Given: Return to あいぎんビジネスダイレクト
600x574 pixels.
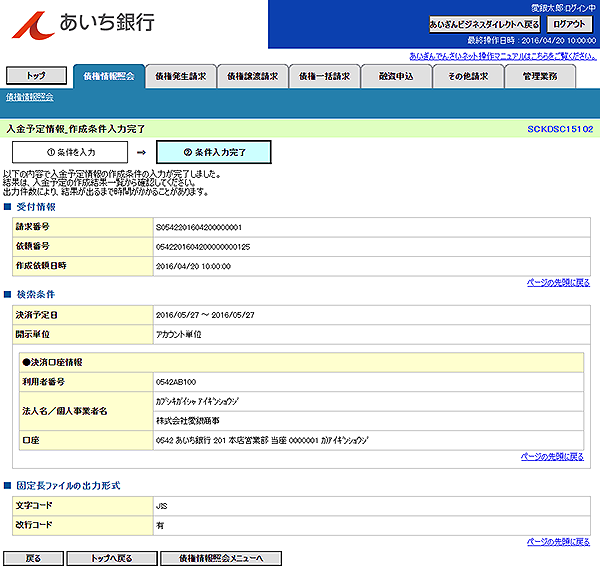Looking at the screenshot, I should tap(484, 24).
